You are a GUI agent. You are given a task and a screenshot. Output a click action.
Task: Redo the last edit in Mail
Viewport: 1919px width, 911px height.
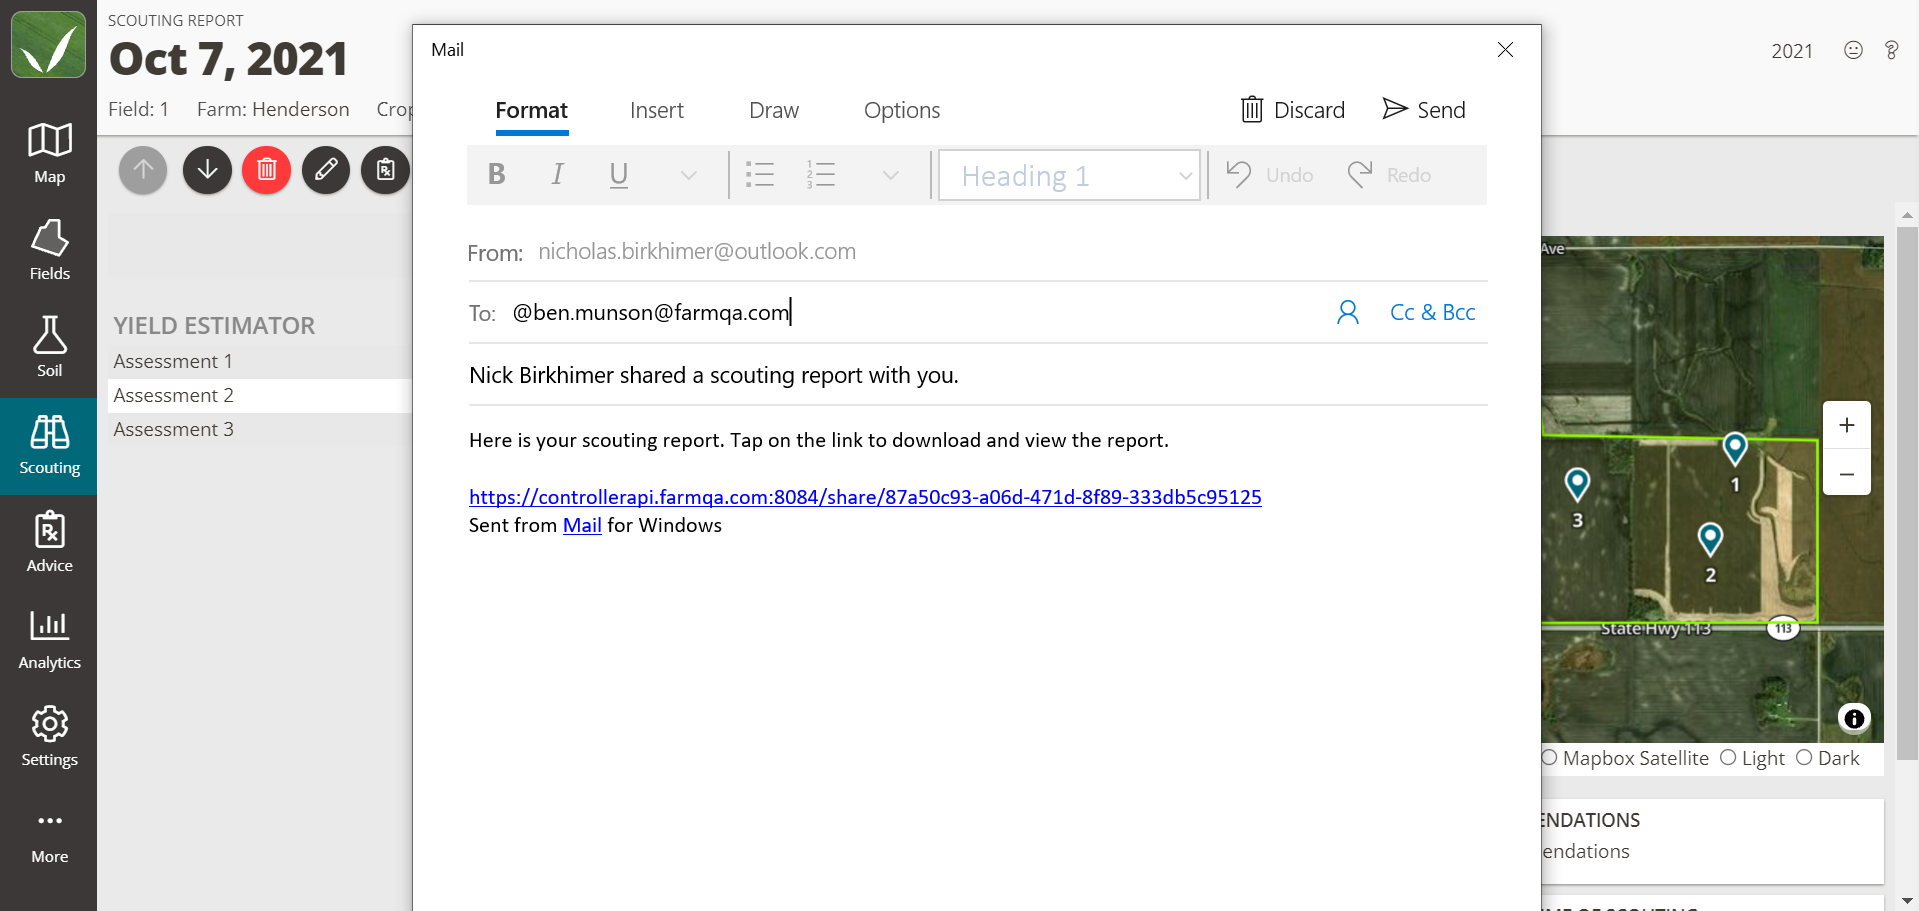coord(1390,175)
